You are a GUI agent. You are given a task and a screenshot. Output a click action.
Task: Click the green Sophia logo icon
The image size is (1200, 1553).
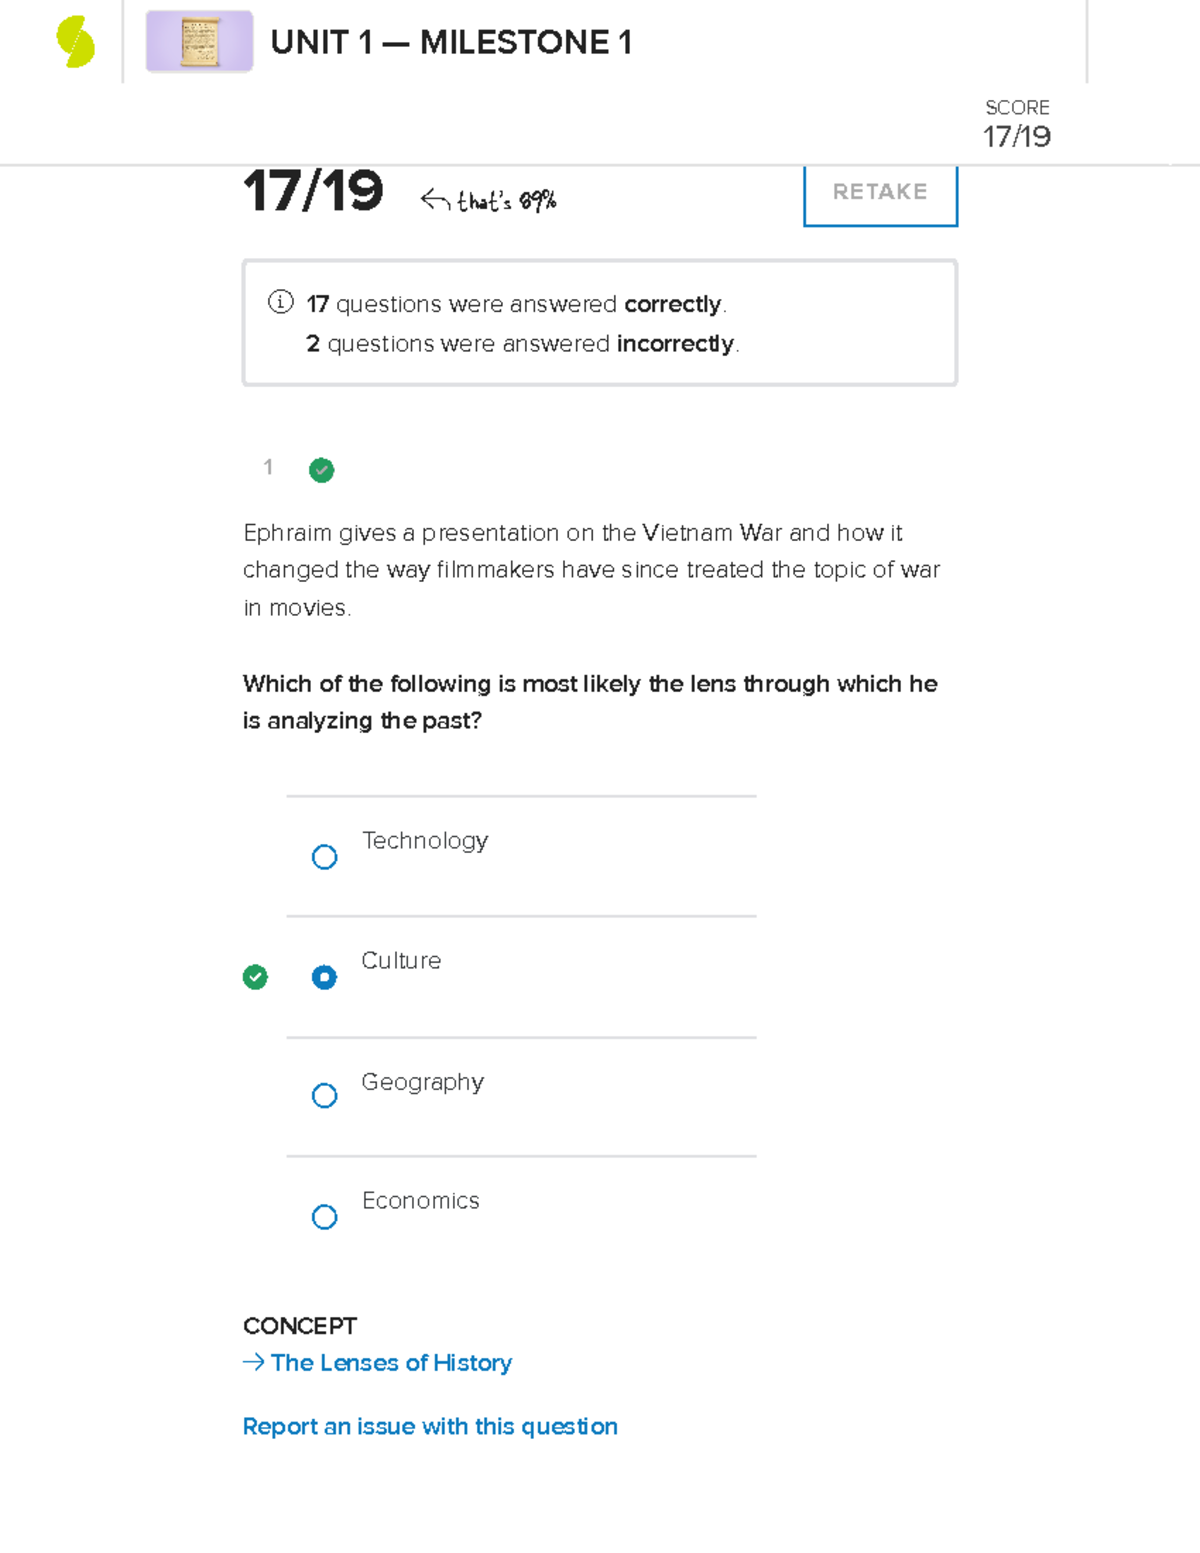75,43
